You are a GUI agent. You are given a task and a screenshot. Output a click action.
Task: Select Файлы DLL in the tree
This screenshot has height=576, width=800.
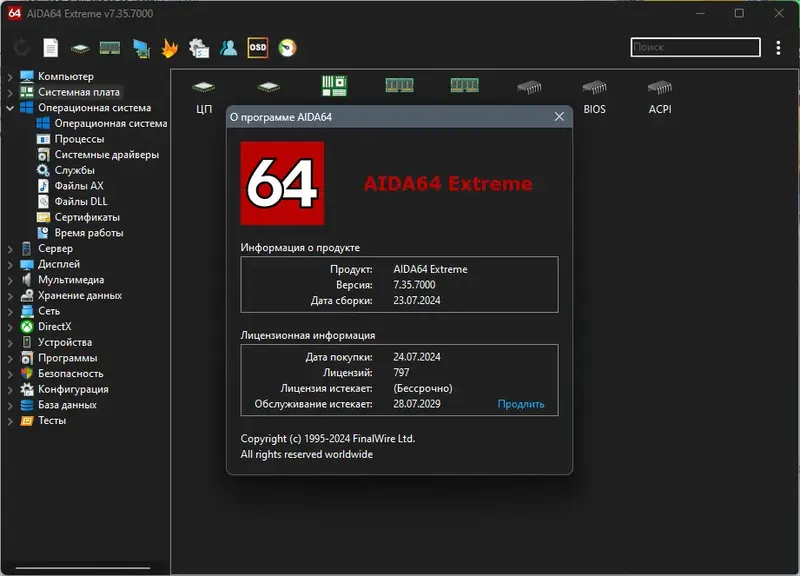[81, 202]
